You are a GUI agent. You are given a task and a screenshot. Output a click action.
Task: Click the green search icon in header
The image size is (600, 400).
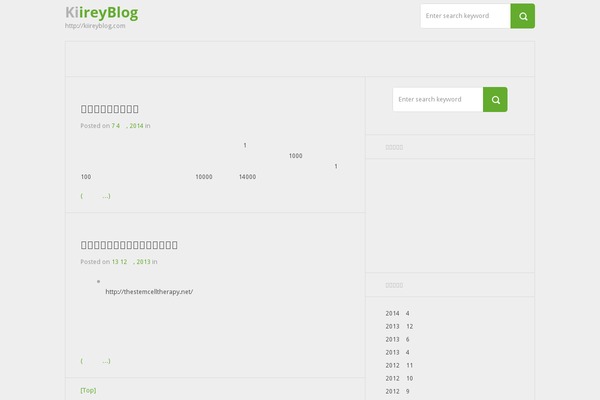point(523,16)
